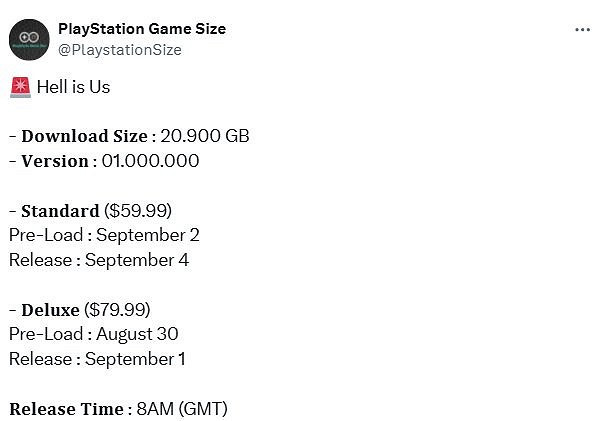Open the tweet's three-dot More options menu
Viewport: 603px width, 421px height.
[x=582, y=30]
